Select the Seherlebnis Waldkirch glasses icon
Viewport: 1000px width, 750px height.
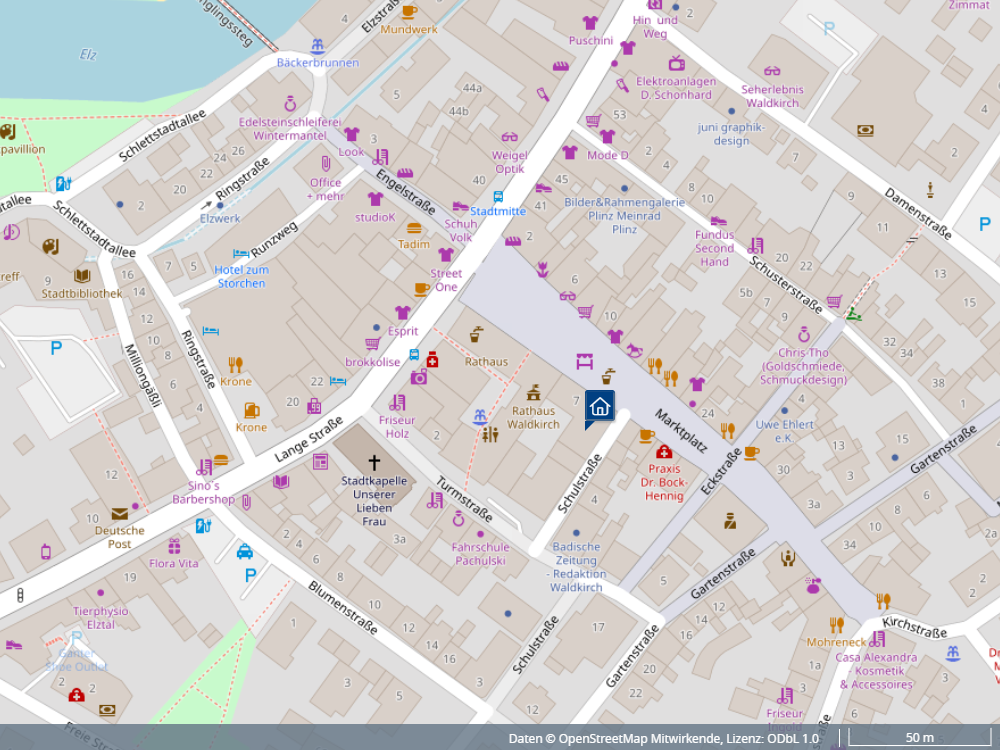(772, 71)
